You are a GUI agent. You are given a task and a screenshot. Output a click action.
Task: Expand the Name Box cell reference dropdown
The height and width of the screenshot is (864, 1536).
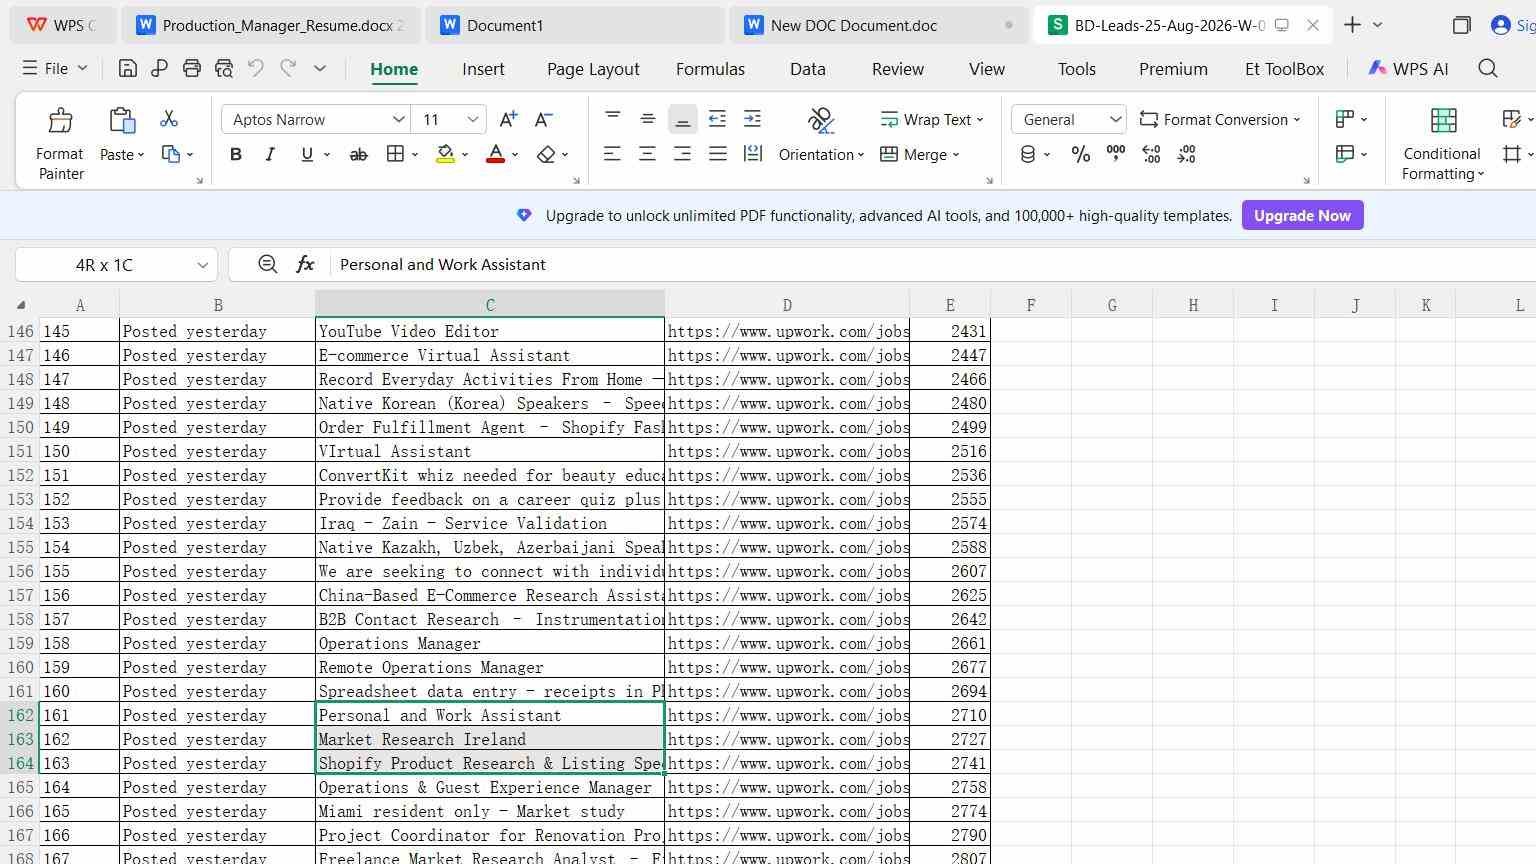click(202, 265)
